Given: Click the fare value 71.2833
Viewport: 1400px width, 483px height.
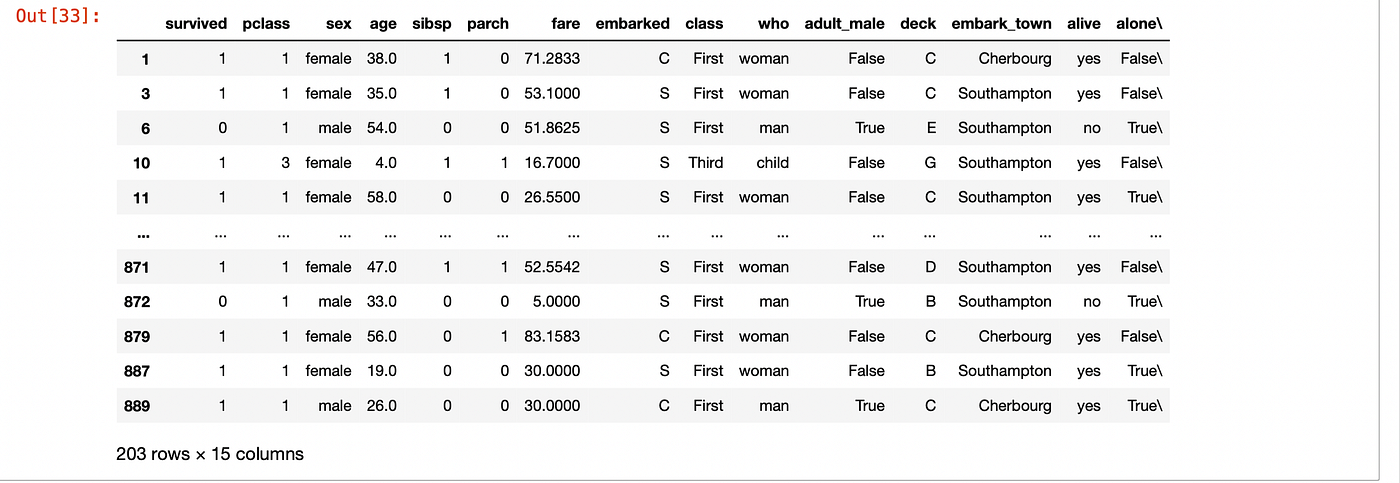Looking at the screenshot, I should click(551, 59).
